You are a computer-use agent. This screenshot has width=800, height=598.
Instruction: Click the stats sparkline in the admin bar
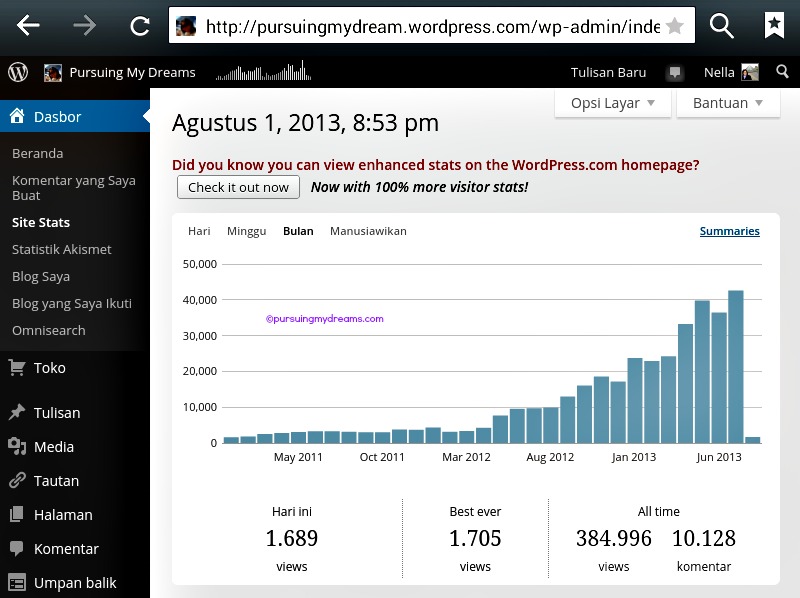(264, 72)
